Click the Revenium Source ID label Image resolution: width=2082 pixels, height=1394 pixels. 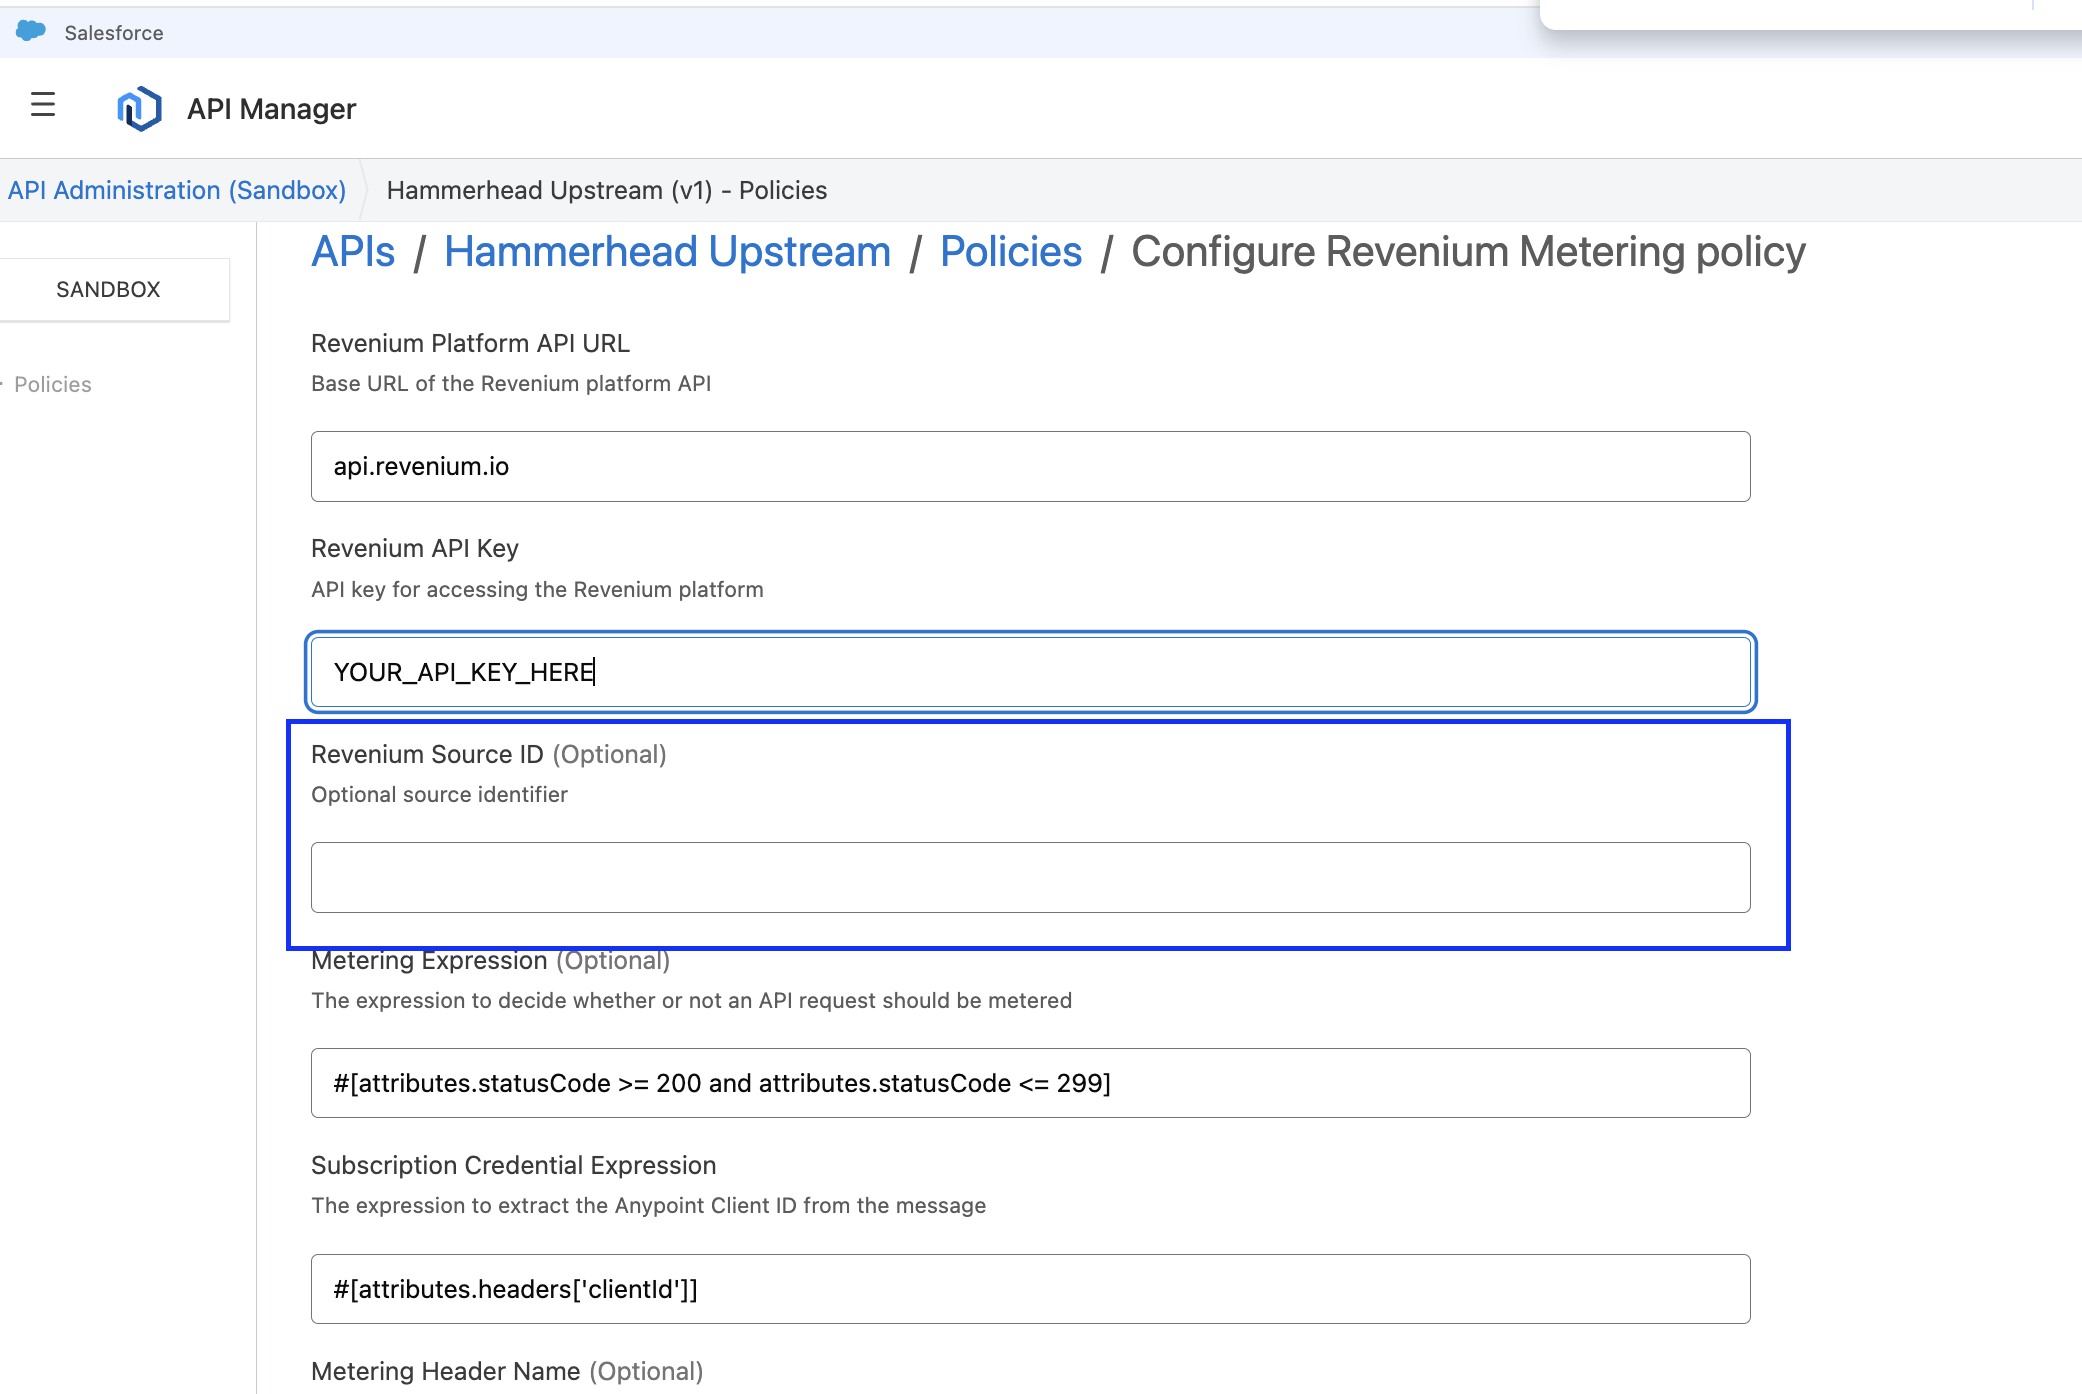pos(427,754)
